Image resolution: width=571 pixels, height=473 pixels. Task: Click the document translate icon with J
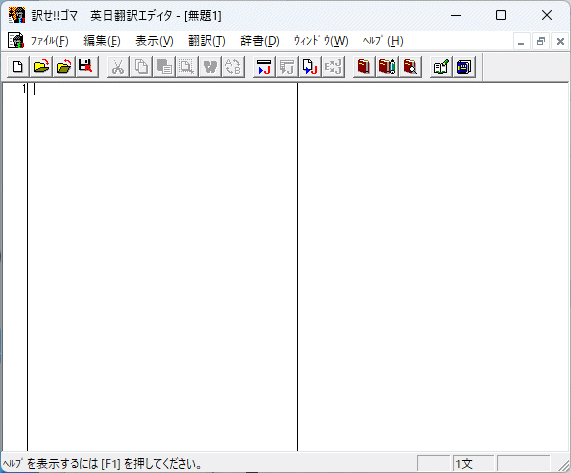point(310,67)
